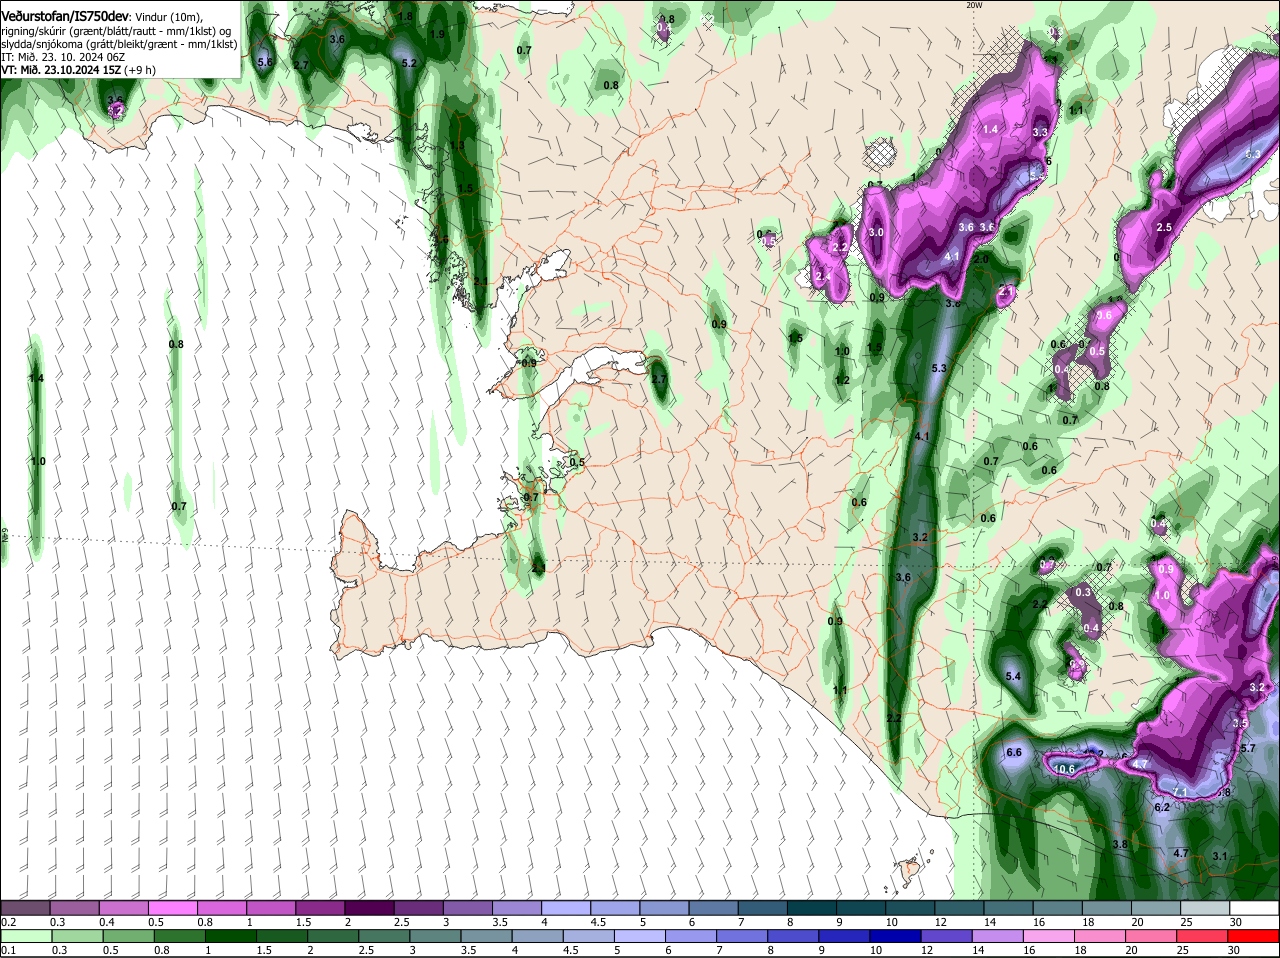Click the 3.5 swatch in the lower rain scale
The height and width of the screenshot is (958, 1280).
click(x=487, y=936)
